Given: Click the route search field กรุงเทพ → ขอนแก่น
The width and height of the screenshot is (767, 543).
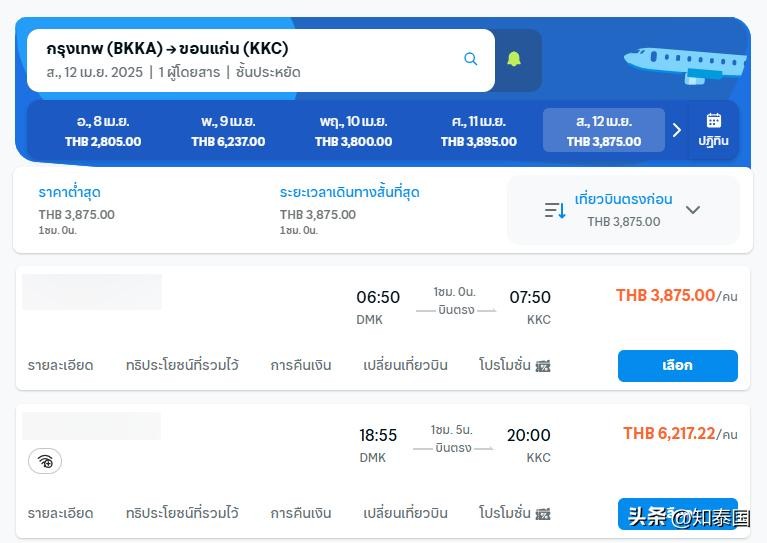Looking at the screenshot, I should tap(240, 60).
